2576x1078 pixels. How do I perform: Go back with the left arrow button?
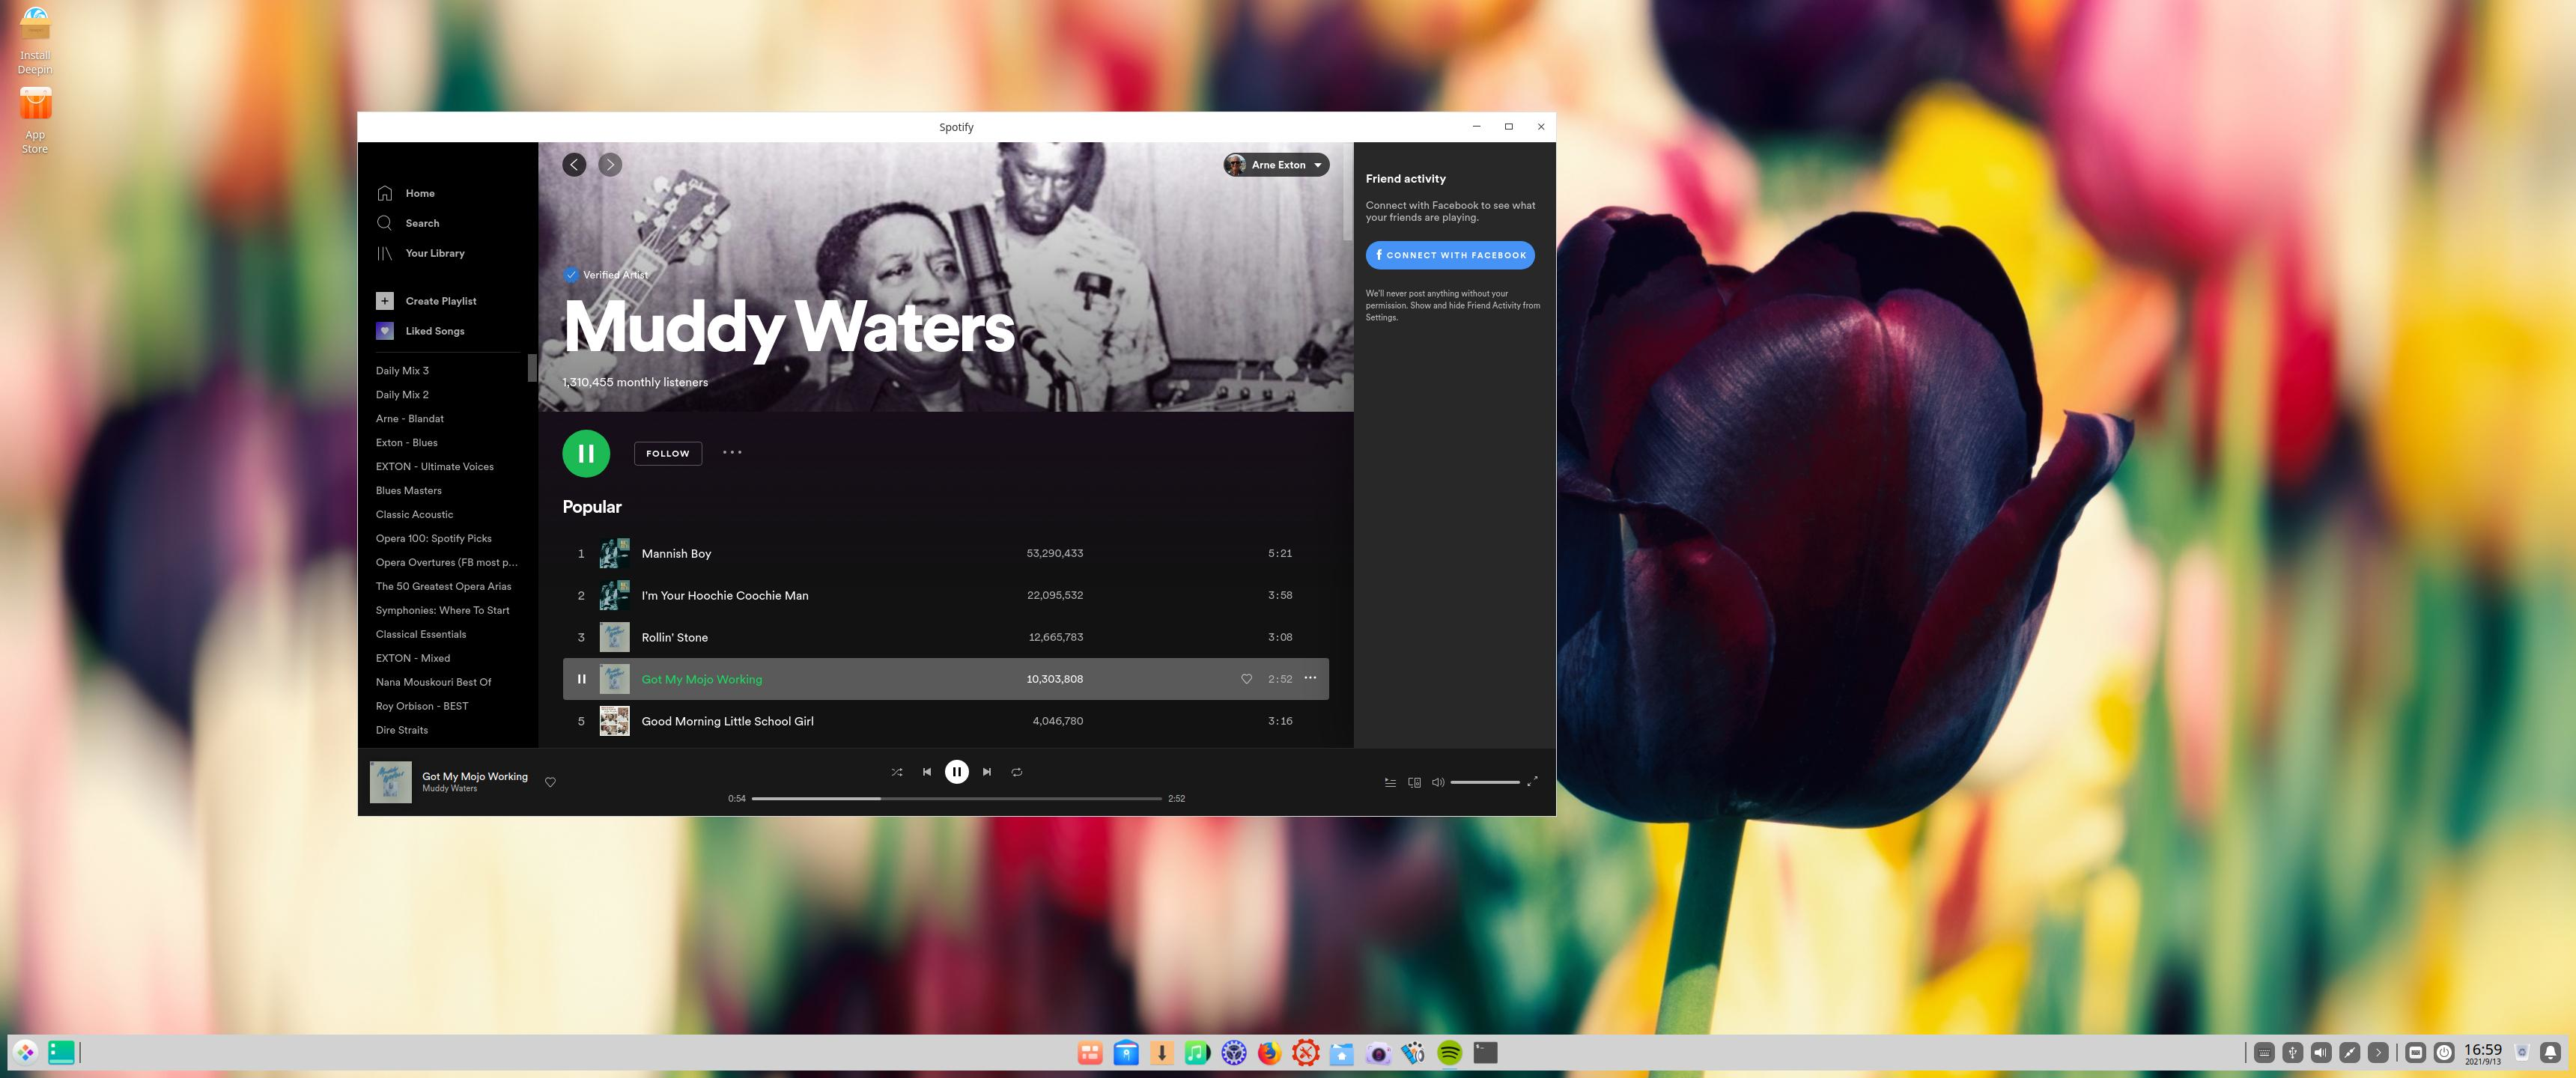coord(574,165)
